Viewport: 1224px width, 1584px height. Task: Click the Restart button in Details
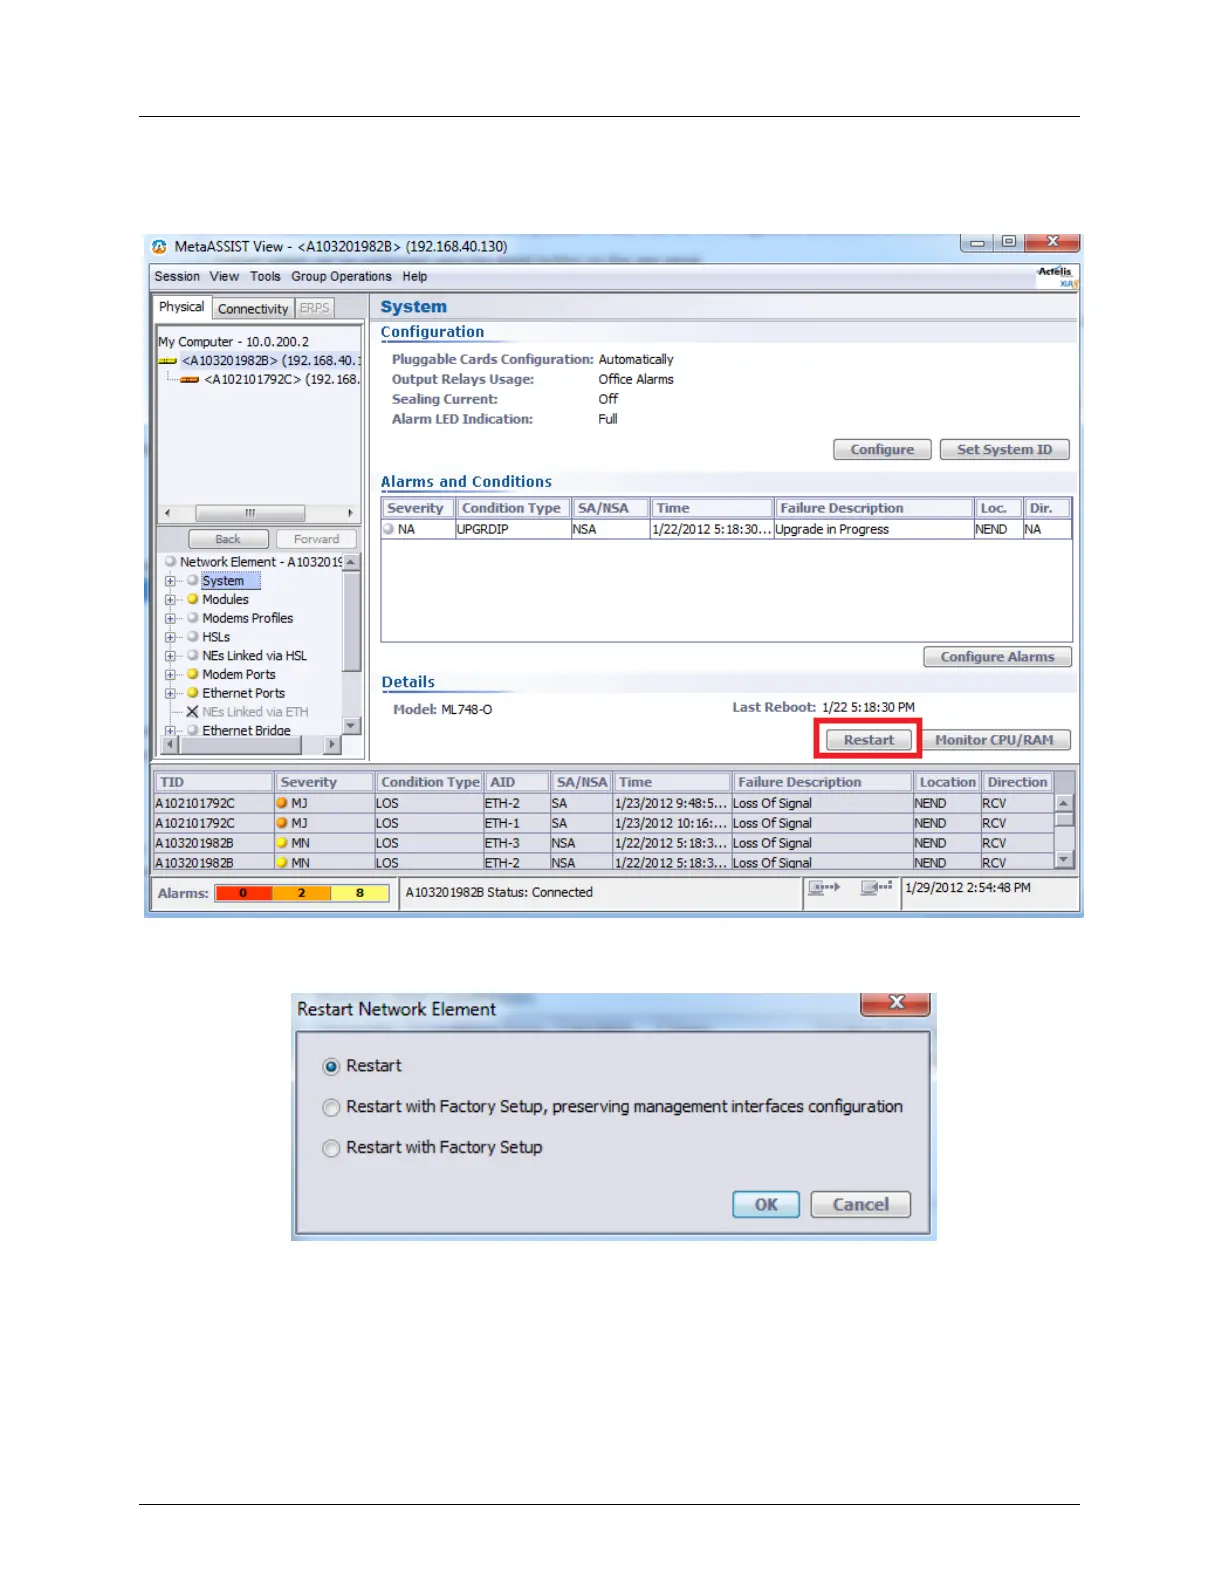[x=868, y=740]
